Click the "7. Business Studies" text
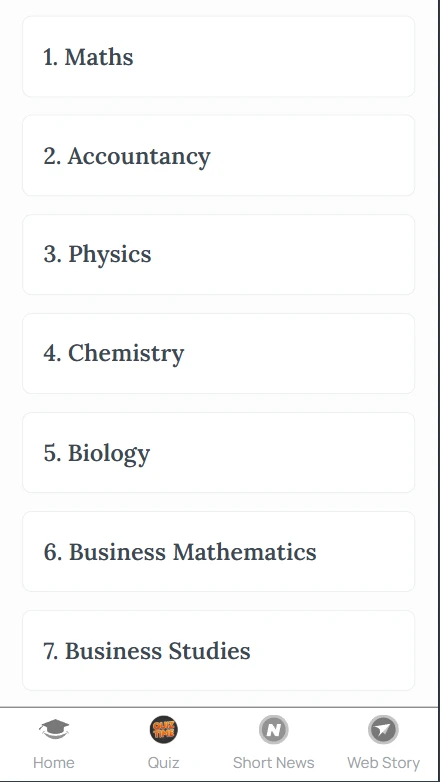The image size is (440, 782). [147, 651]
